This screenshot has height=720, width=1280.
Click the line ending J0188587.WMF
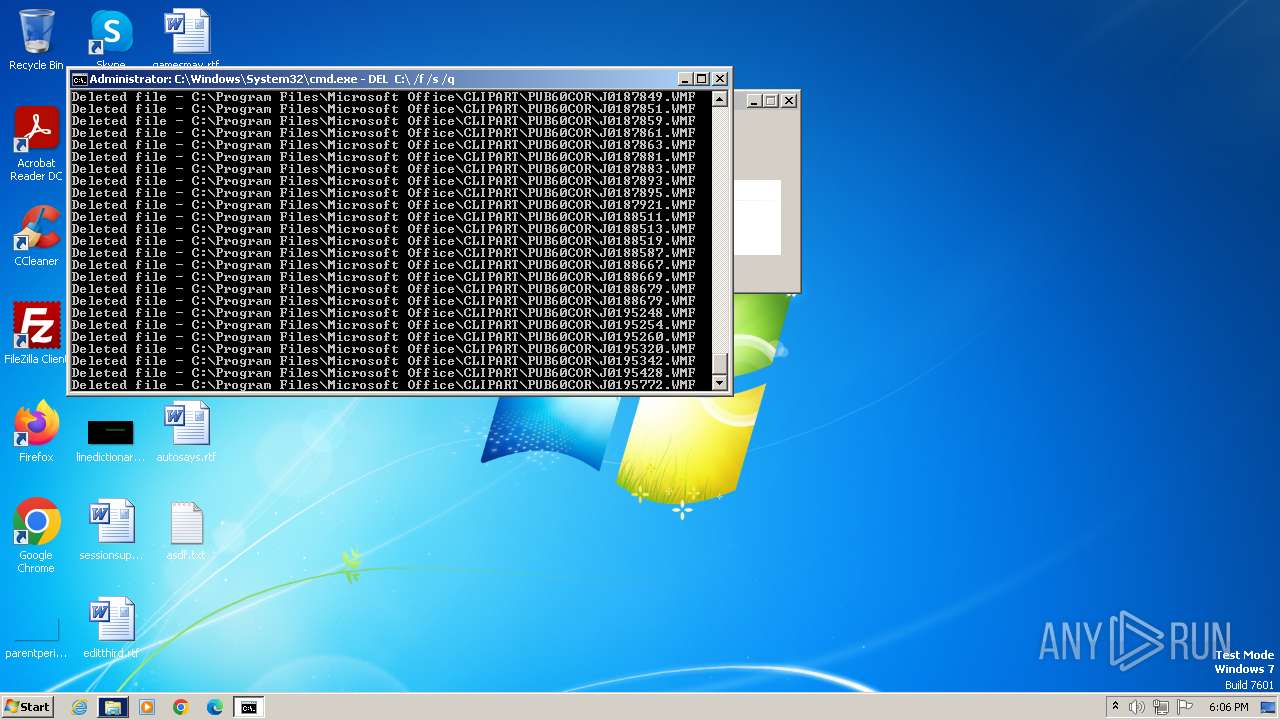pyautogui.click(x=384, y=253)
